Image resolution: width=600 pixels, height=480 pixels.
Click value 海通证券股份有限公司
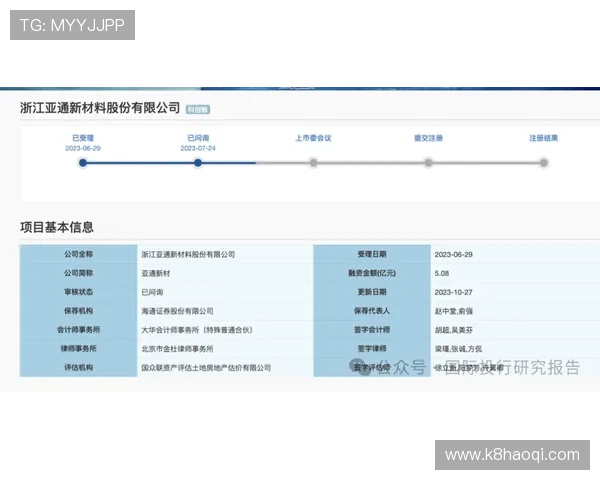click(x=177, y=311)
